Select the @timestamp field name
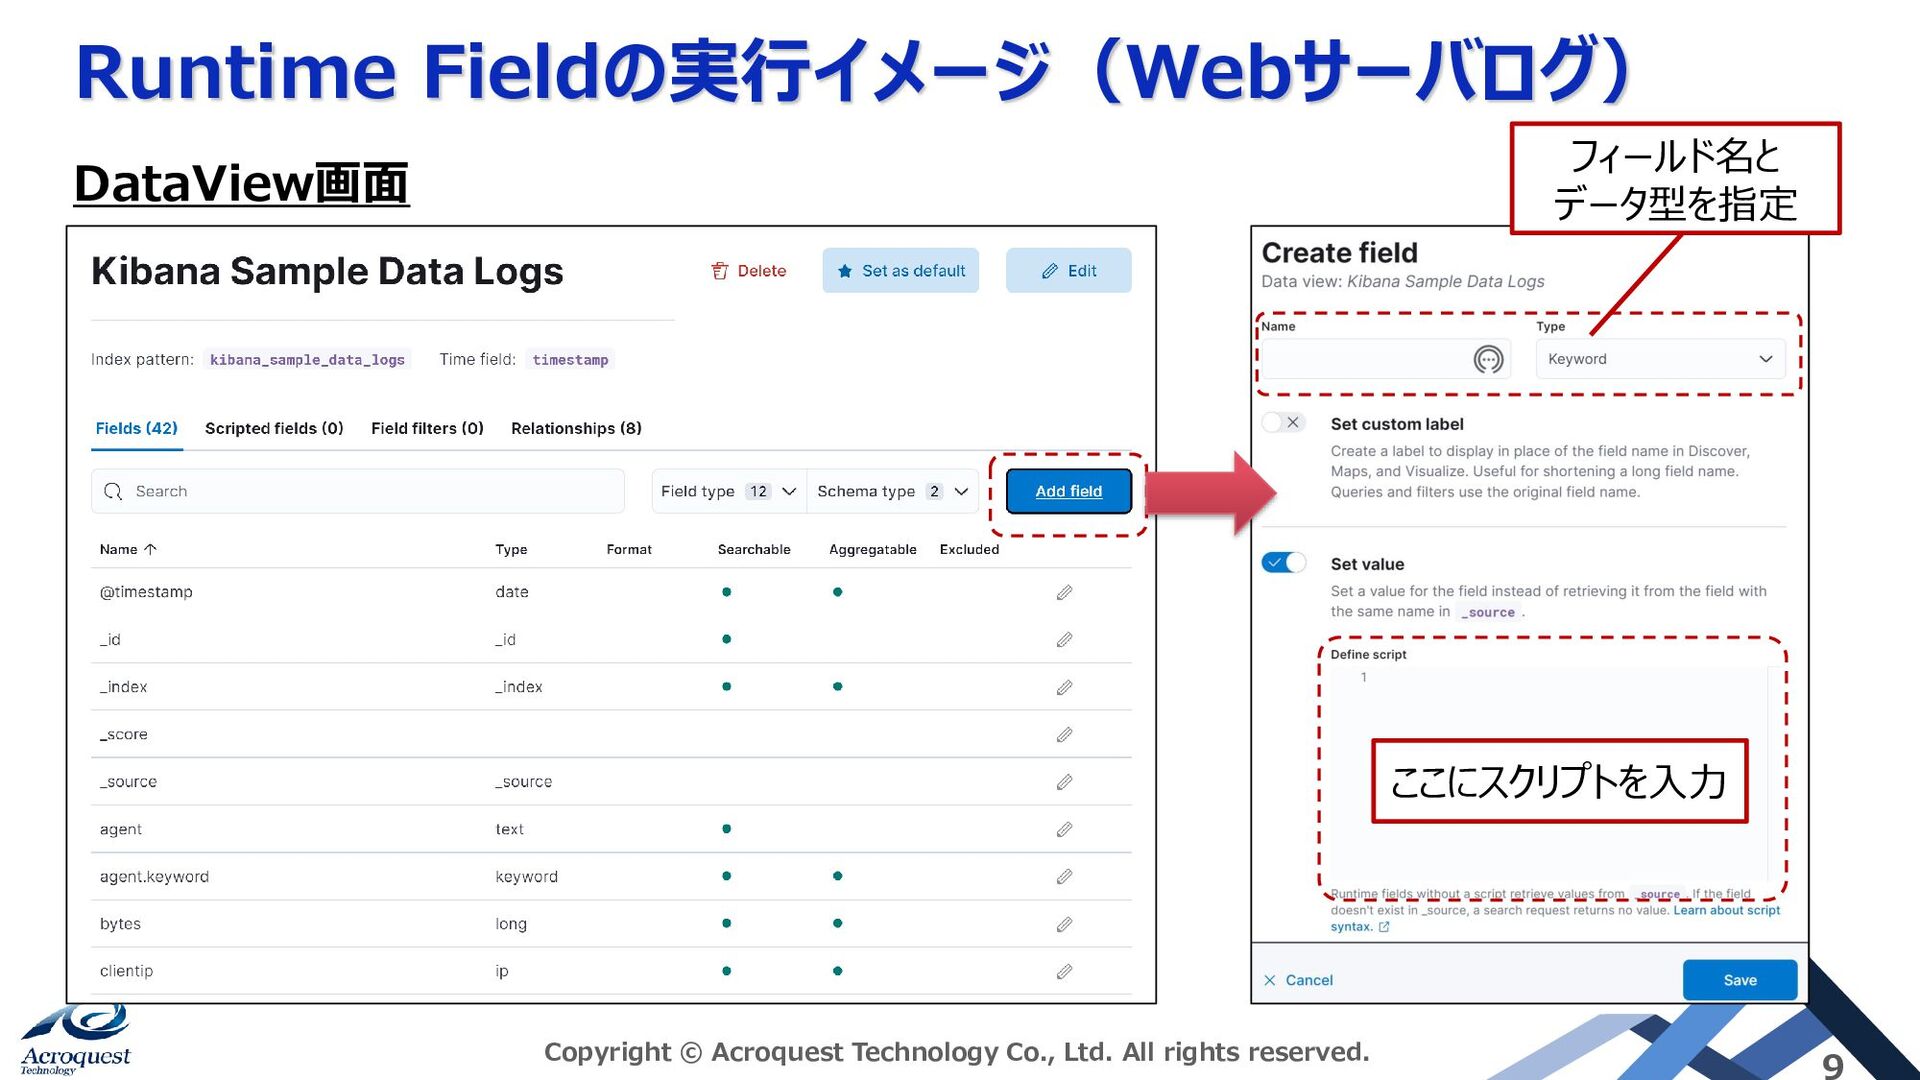Viewport: 1920px width, 1080px height. point(146,592)
